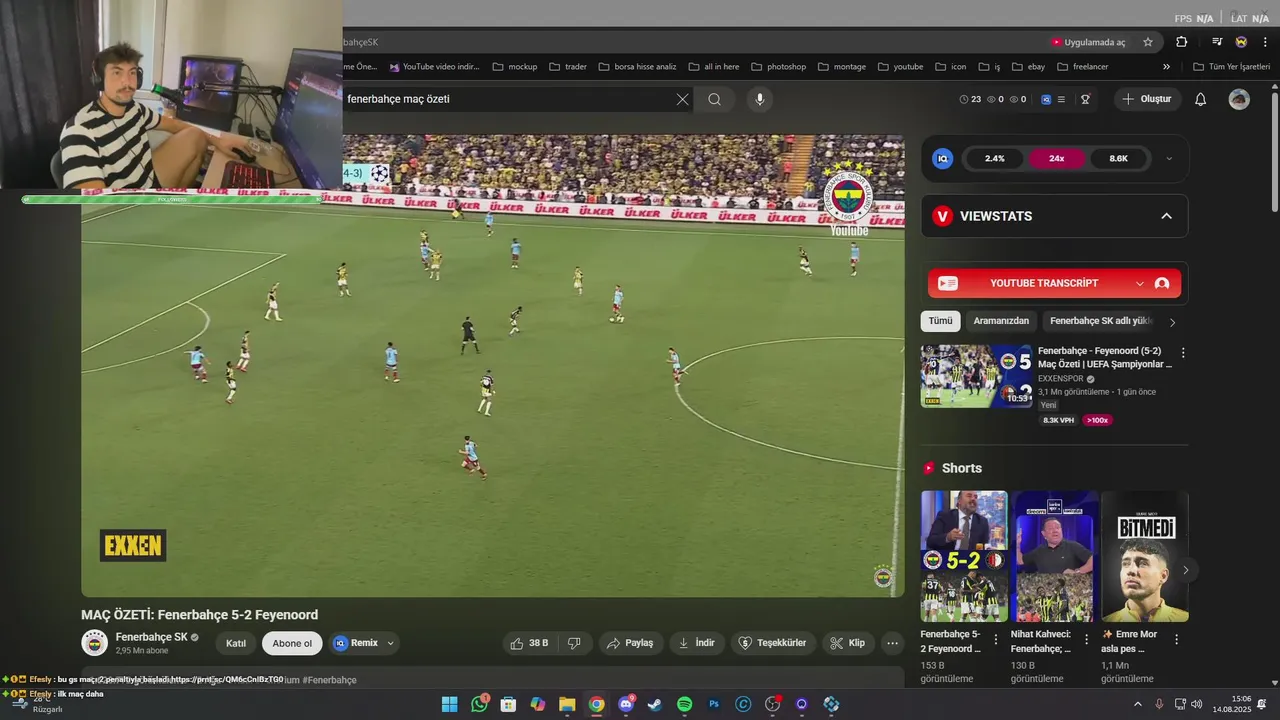
Task: Open the YouTube account avatar menu
Action: tap(1239, 99)
